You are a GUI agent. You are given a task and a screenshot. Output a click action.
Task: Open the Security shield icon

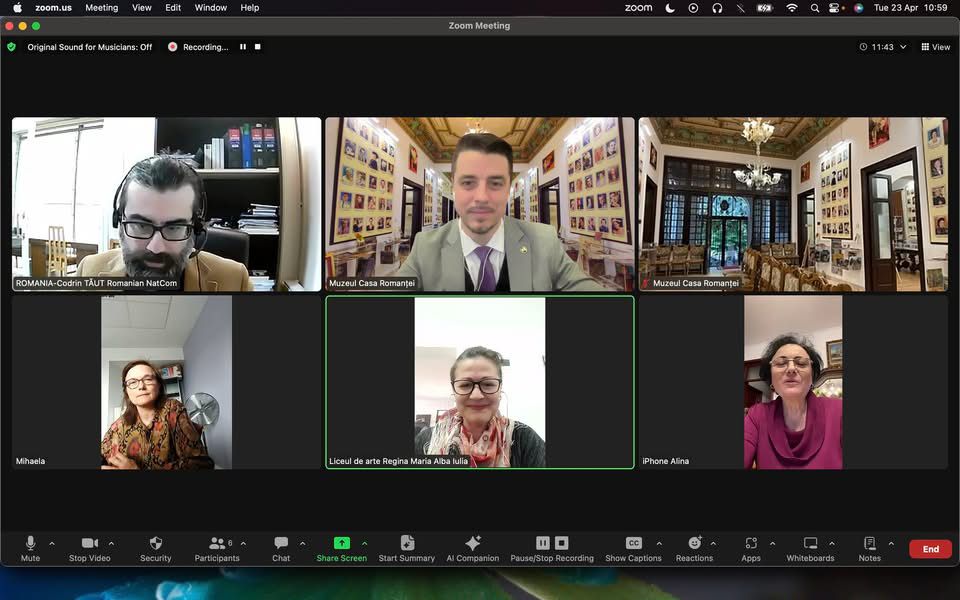155,543
